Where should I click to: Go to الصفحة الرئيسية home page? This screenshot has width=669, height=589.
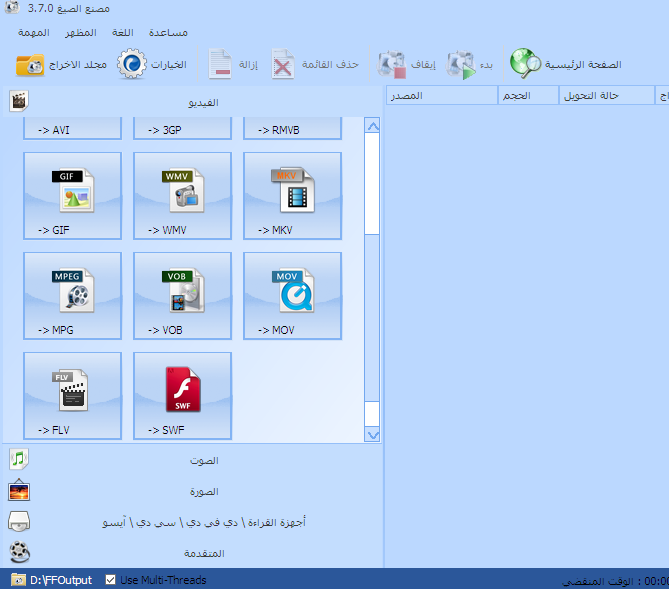565,65
